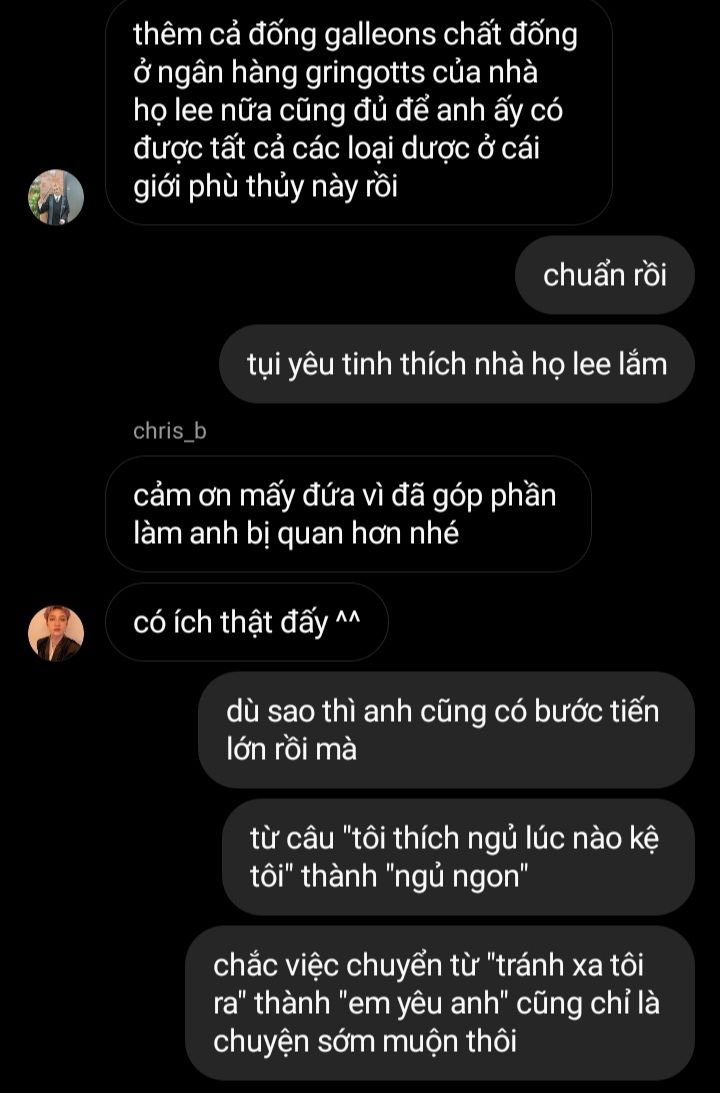Click 'giới phù thủy này rồi' line of first message

point(265,187)
